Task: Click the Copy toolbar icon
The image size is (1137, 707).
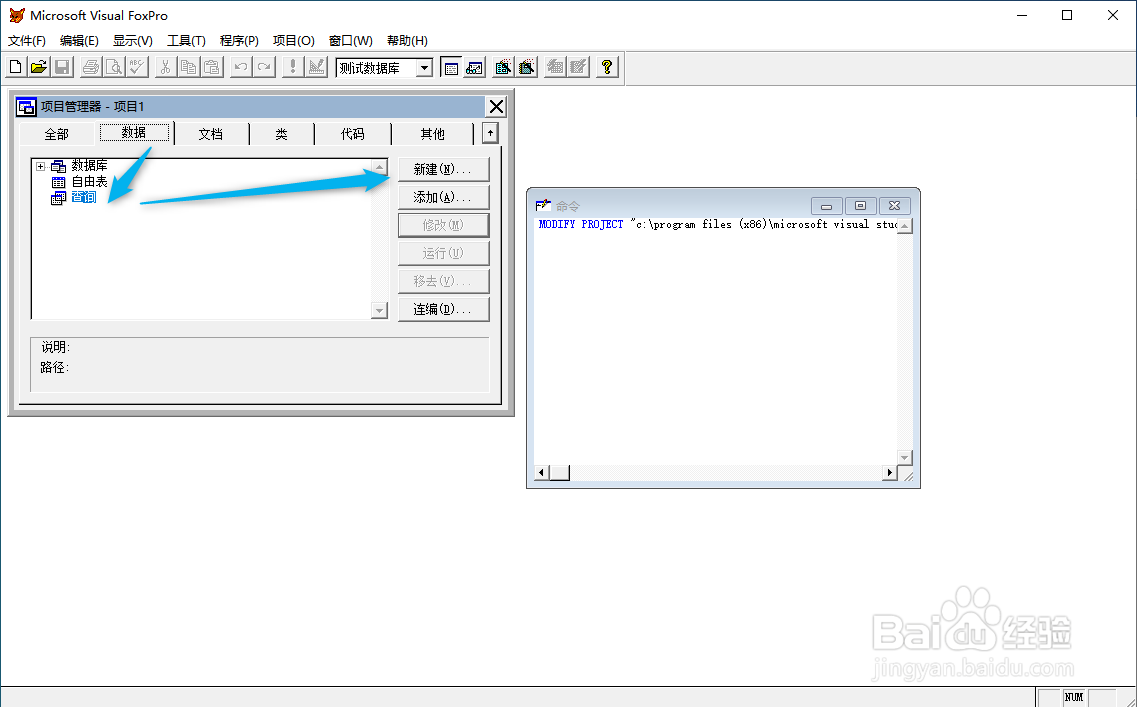Action: point(189,67)
